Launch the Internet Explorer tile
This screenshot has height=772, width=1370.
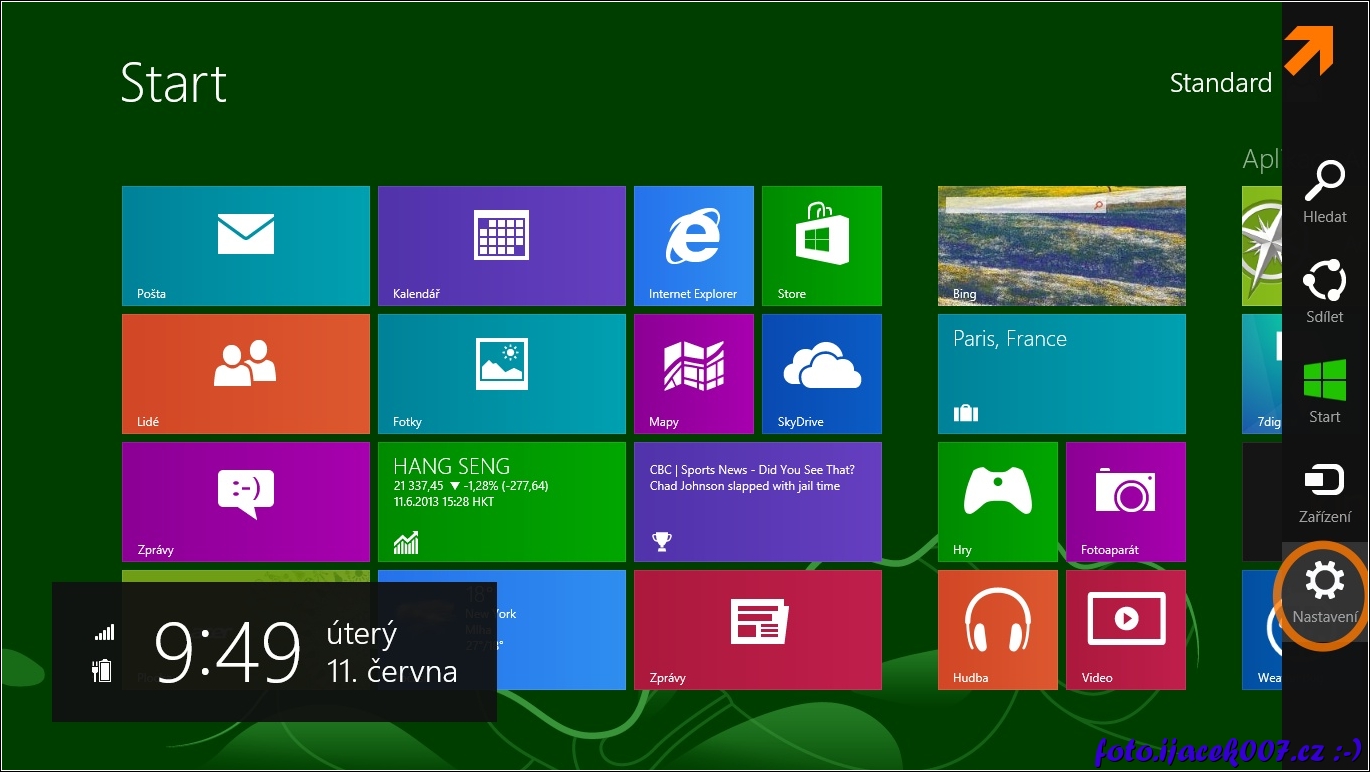[693, 245]
